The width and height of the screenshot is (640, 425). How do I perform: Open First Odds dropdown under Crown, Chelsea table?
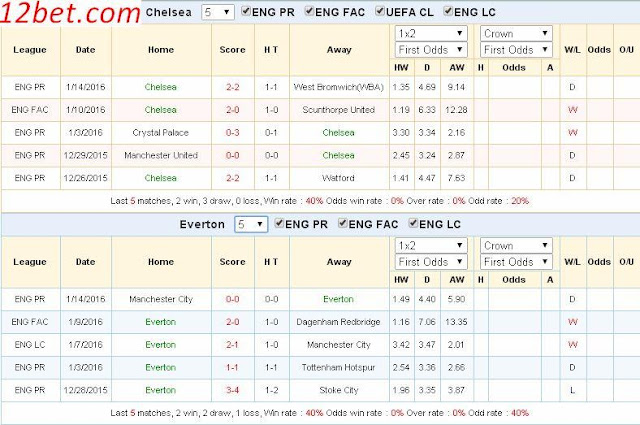(516, 50)
